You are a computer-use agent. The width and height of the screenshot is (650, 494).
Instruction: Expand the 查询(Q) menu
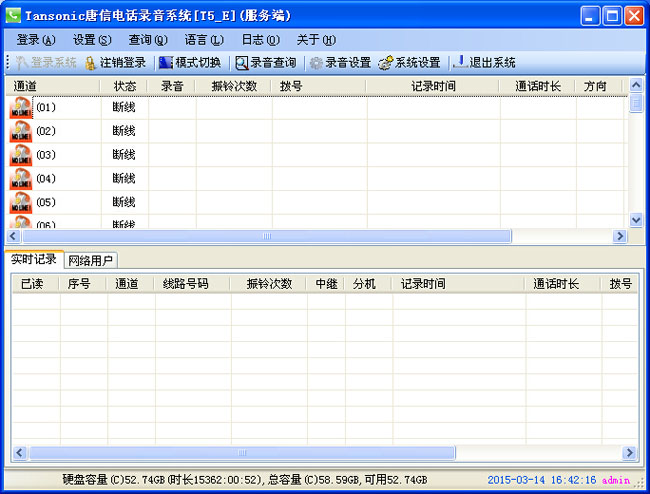click(148, 40)
